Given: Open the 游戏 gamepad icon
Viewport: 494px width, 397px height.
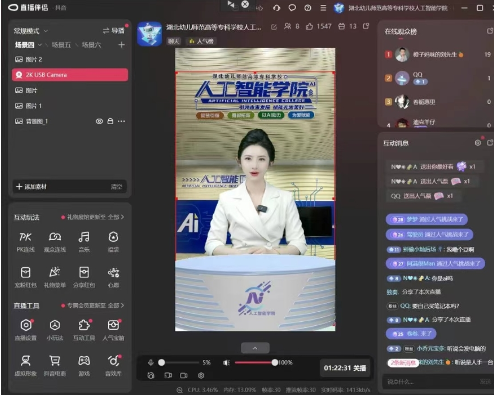Looking at the screenshot, I should tap(84, 365).
